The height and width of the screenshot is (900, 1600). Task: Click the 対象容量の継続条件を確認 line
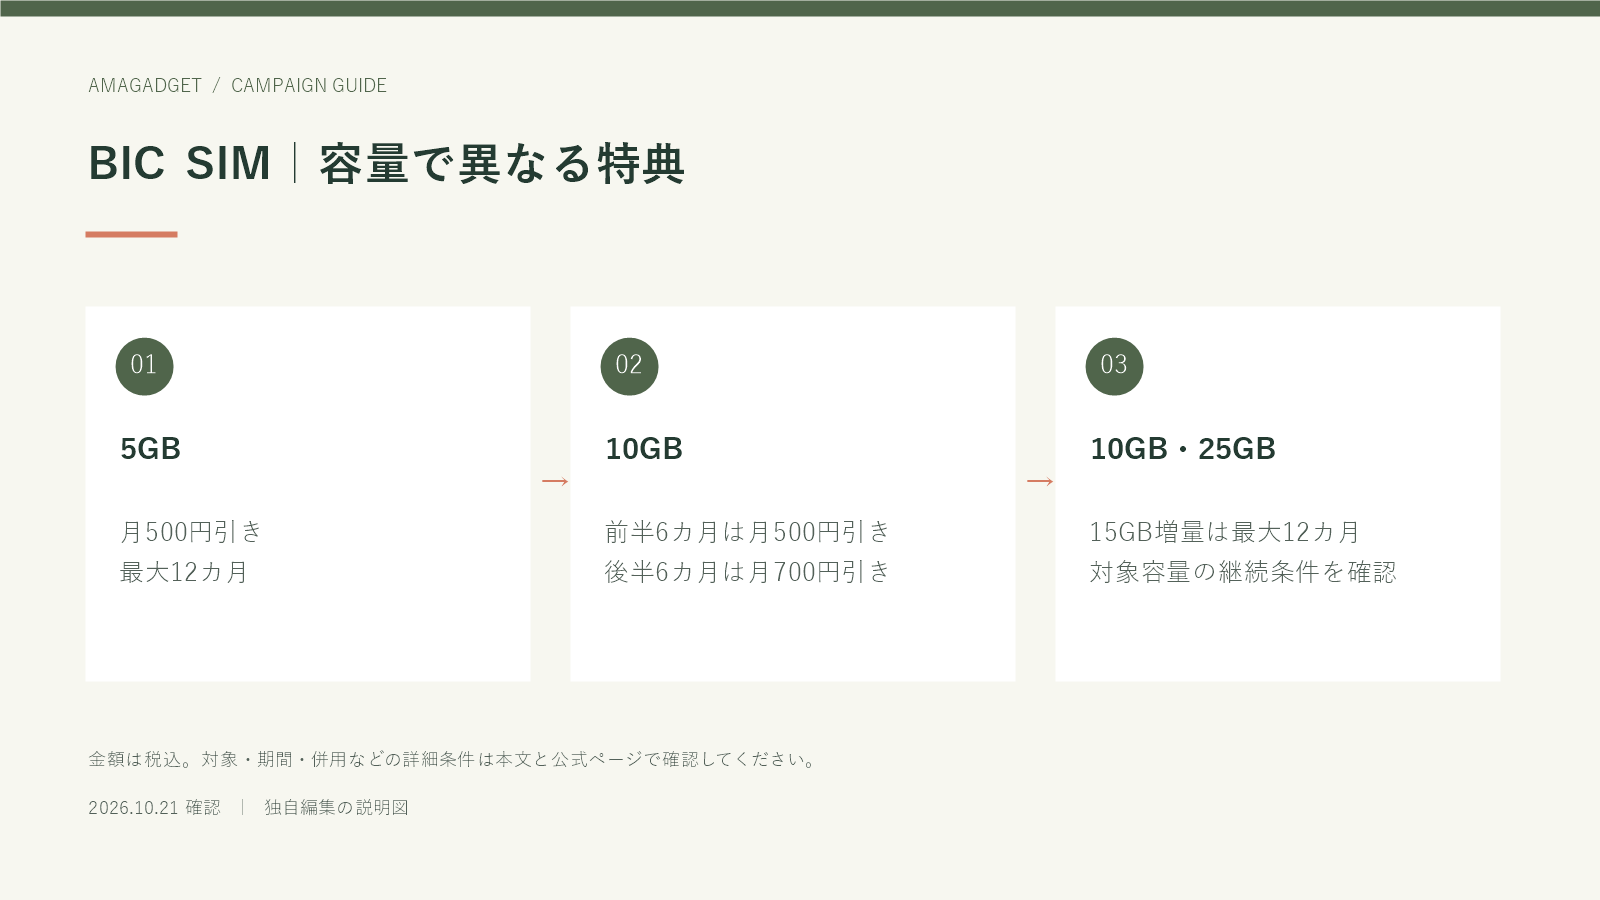coord(1243,572)
